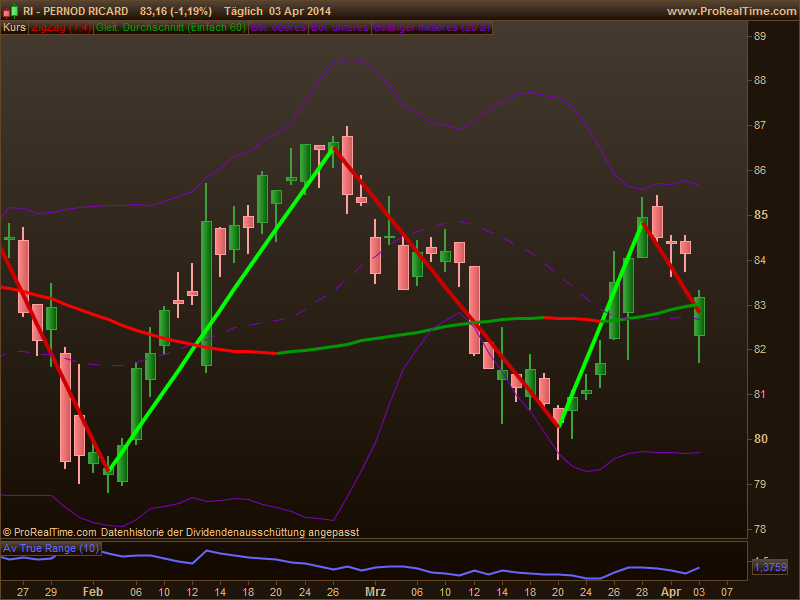This screenshot has height=600, width=800.
Task: Click the 85 price level on scale
Action: point(760,215)
